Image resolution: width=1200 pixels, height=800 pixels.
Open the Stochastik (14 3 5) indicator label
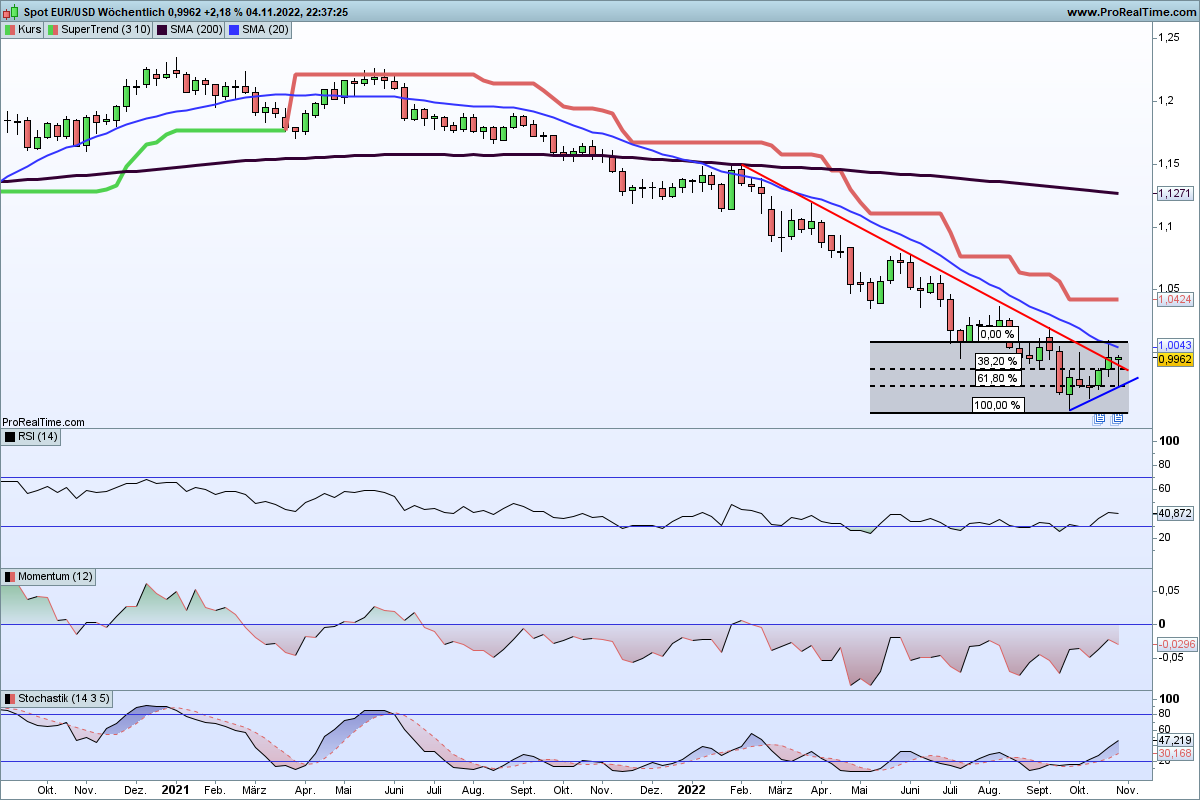[58, 698]
